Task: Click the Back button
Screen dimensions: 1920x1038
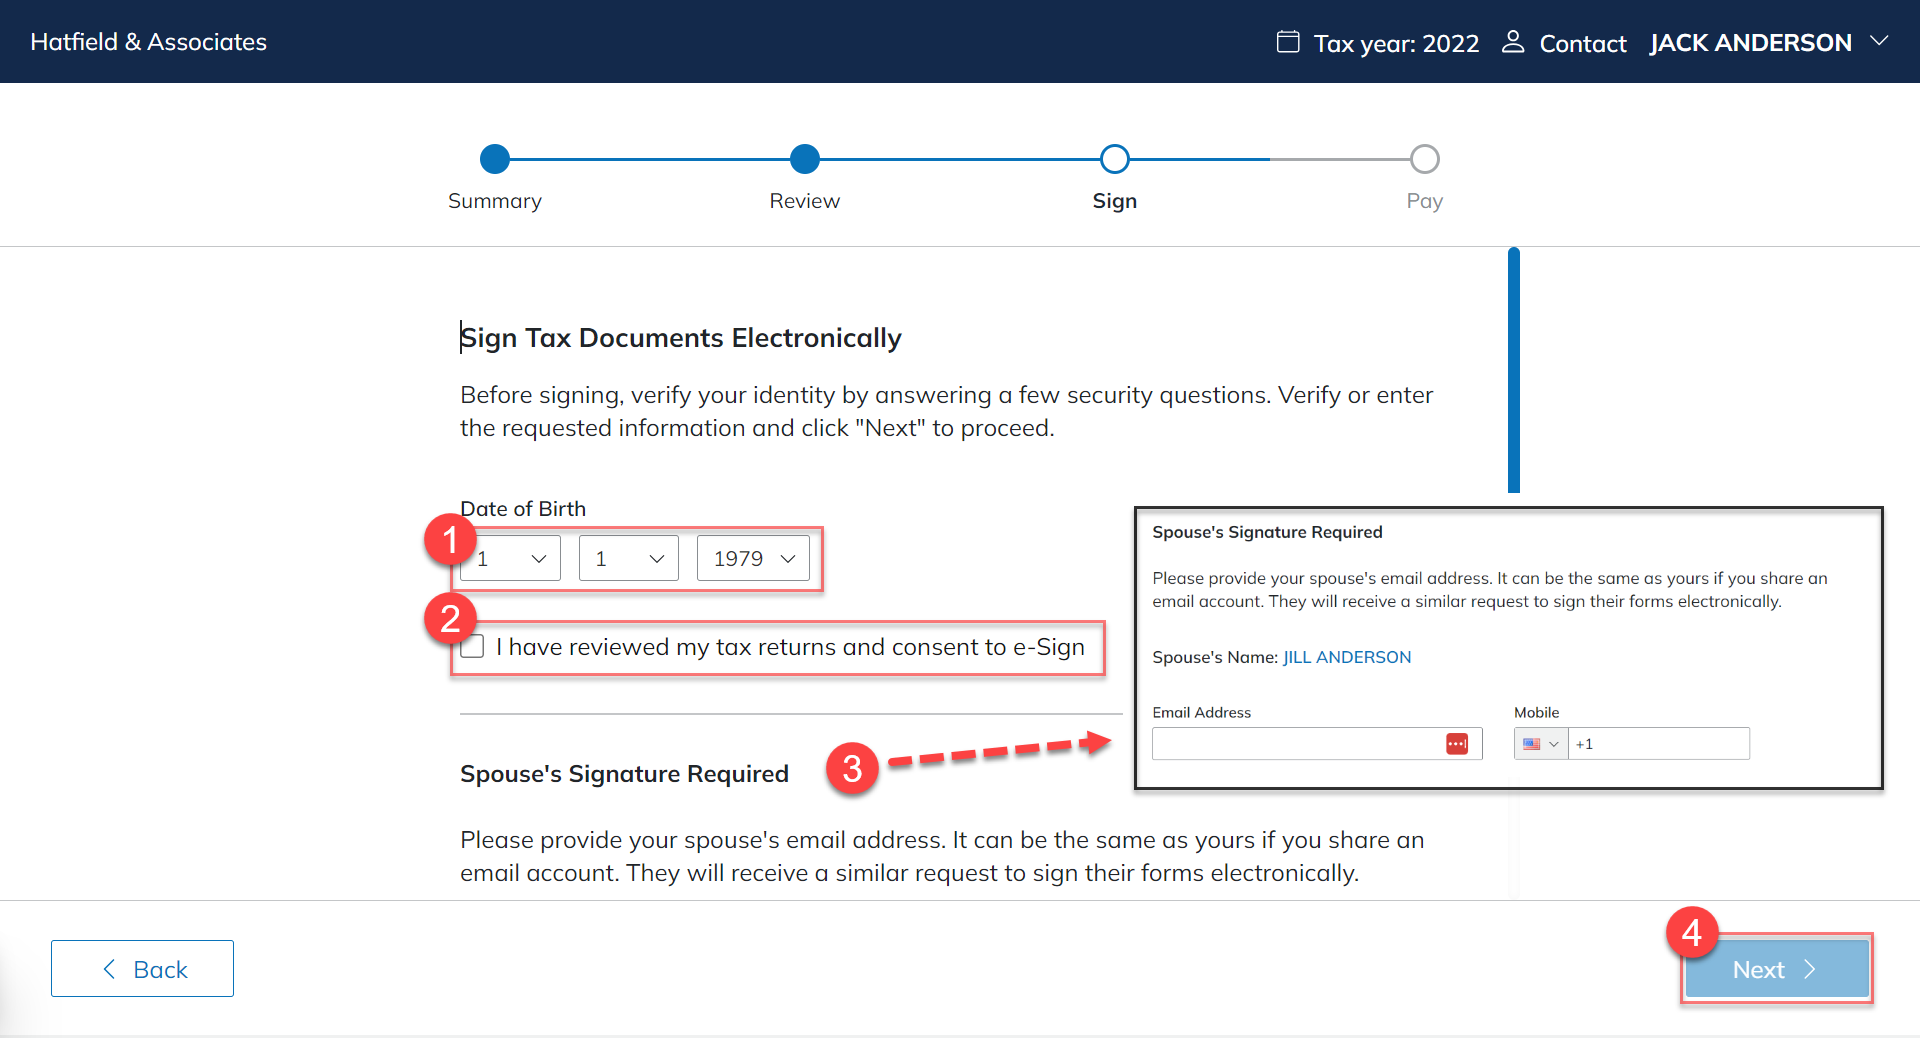Action: [x=142, y=969]
